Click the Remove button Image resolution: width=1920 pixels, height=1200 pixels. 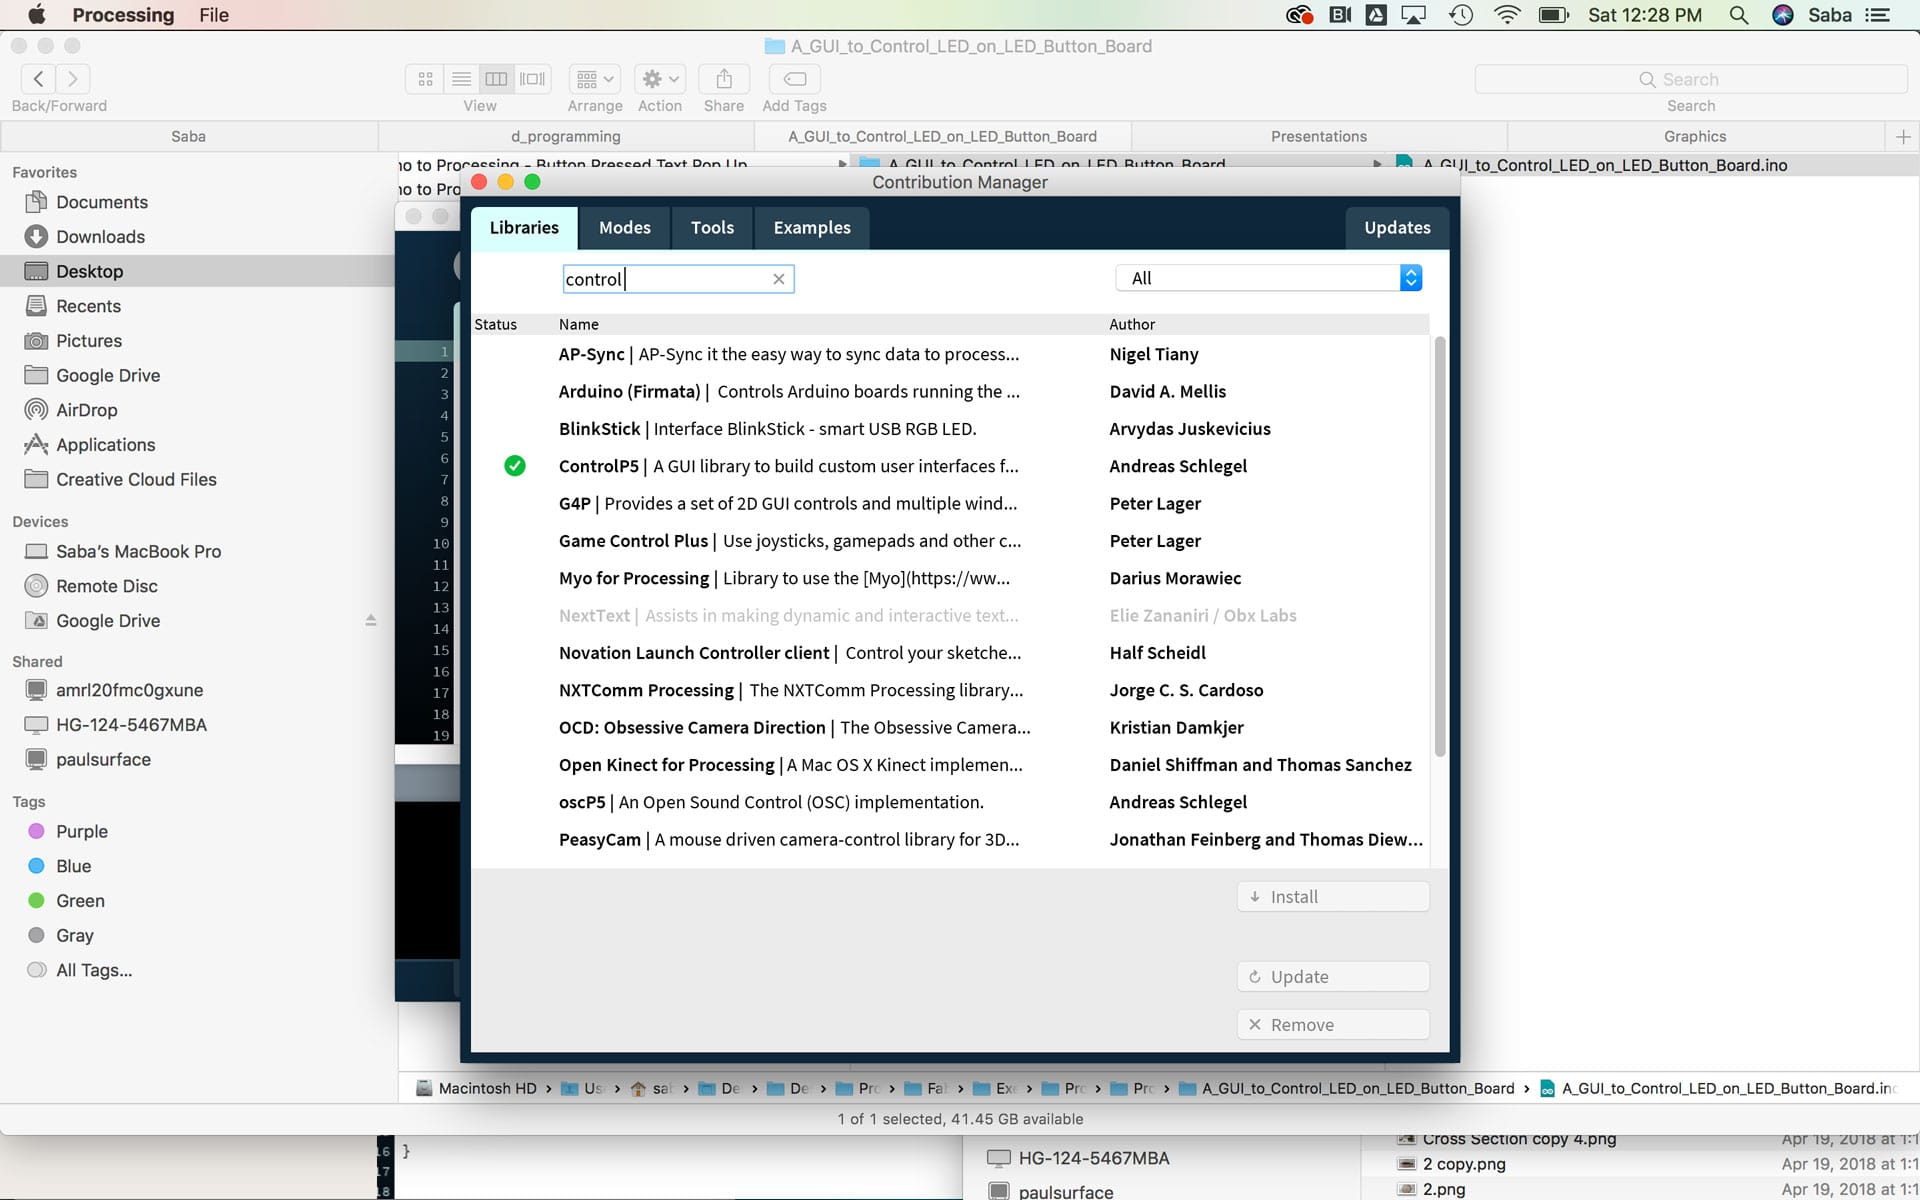[1333, 1025]
